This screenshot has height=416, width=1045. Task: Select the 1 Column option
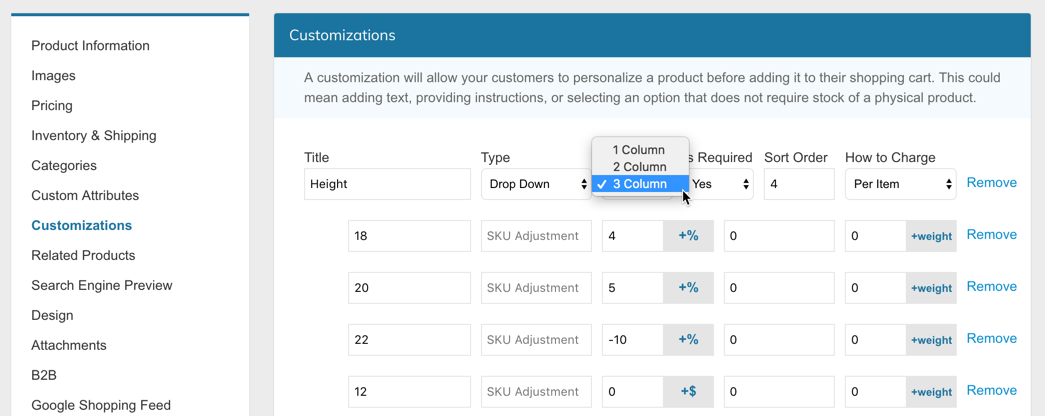pos(639,150)
